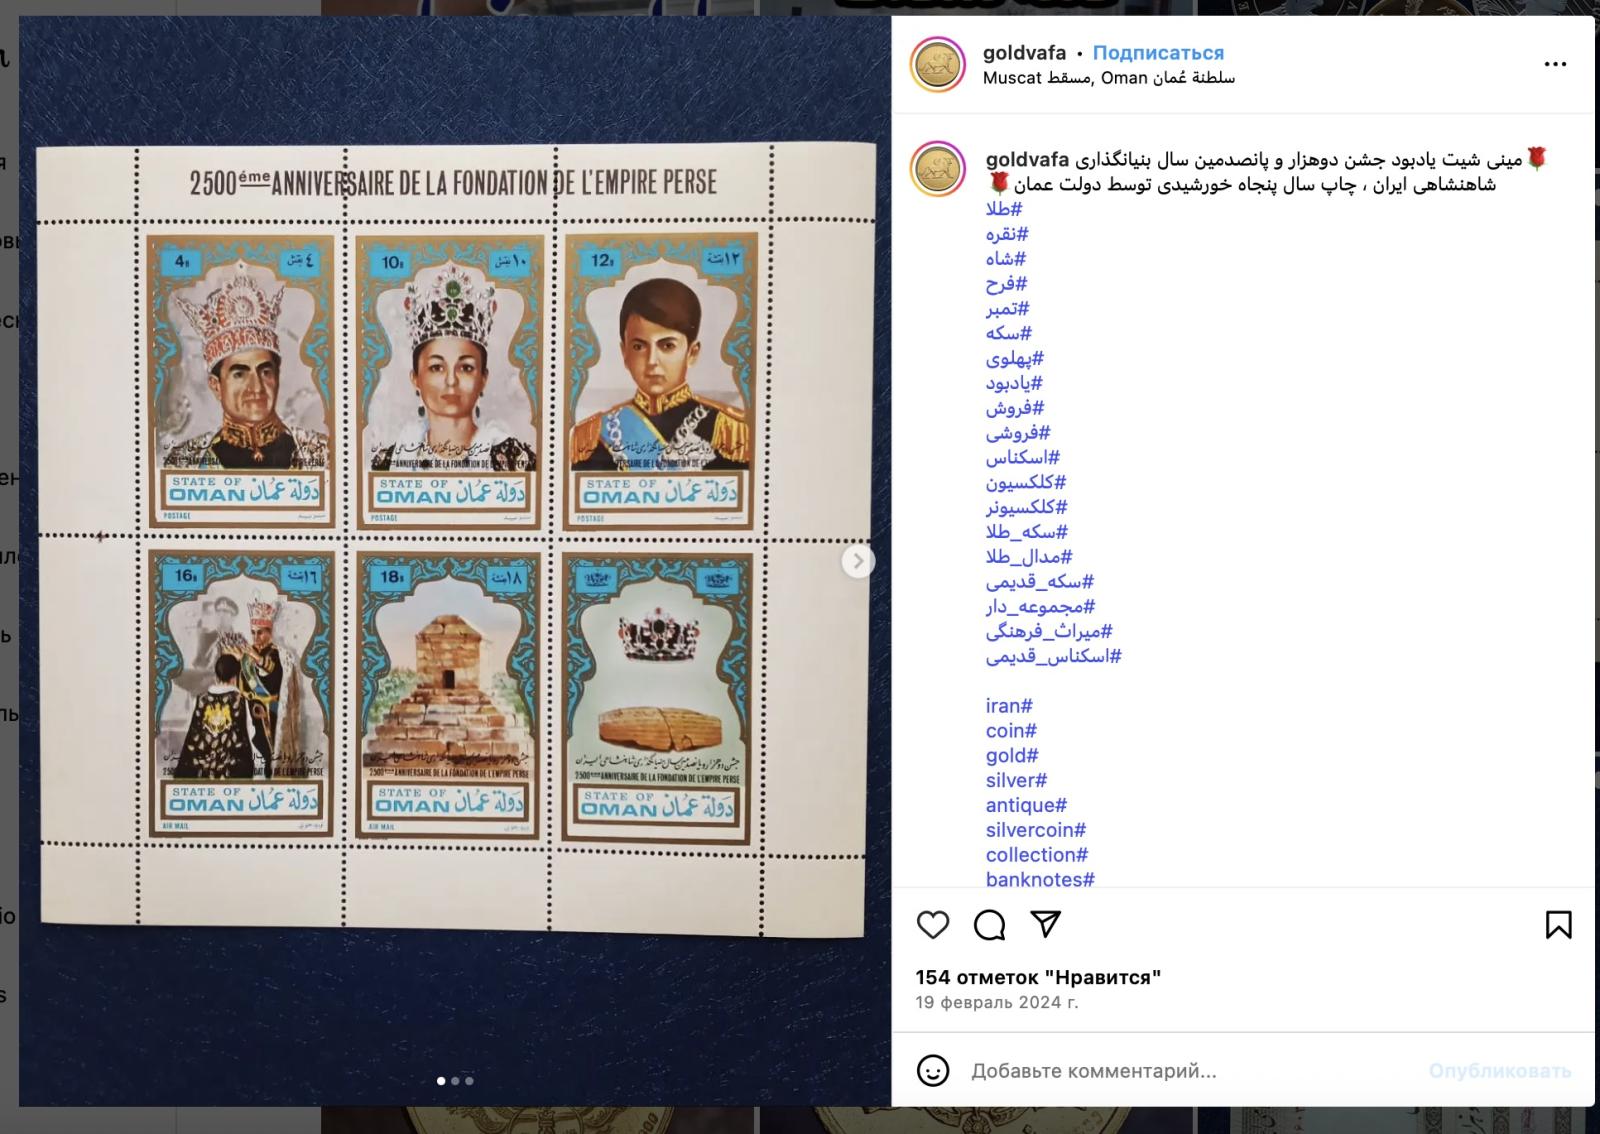Go to next photo with arrow
Image resolution: width=1600 pixels, height=1134 pixels.
(x=857, y=561)
